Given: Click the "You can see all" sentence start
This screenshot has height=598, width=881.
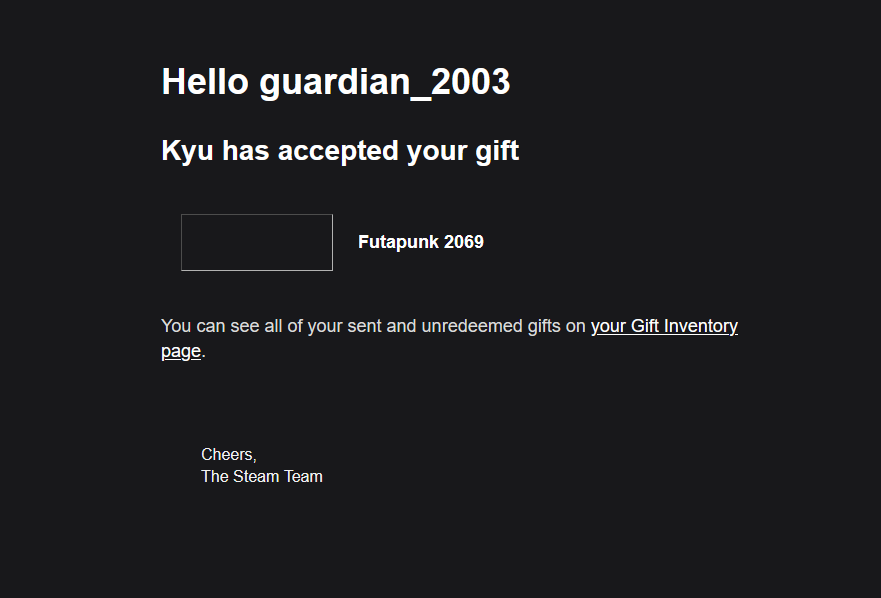Looking at the screenshot, I should click(x=221, y=326).
